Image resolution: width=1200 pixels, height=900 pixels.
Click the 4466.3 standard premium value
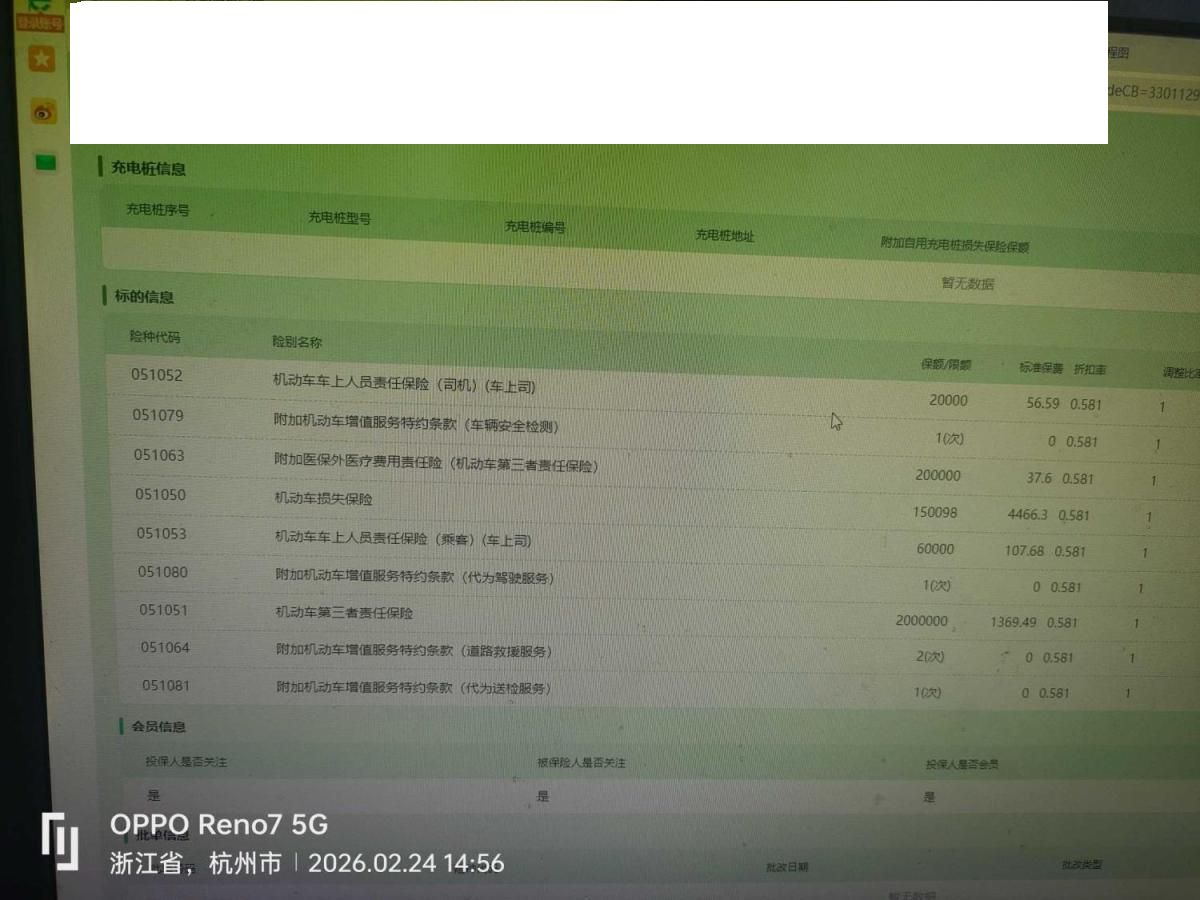click(1027, 515)
